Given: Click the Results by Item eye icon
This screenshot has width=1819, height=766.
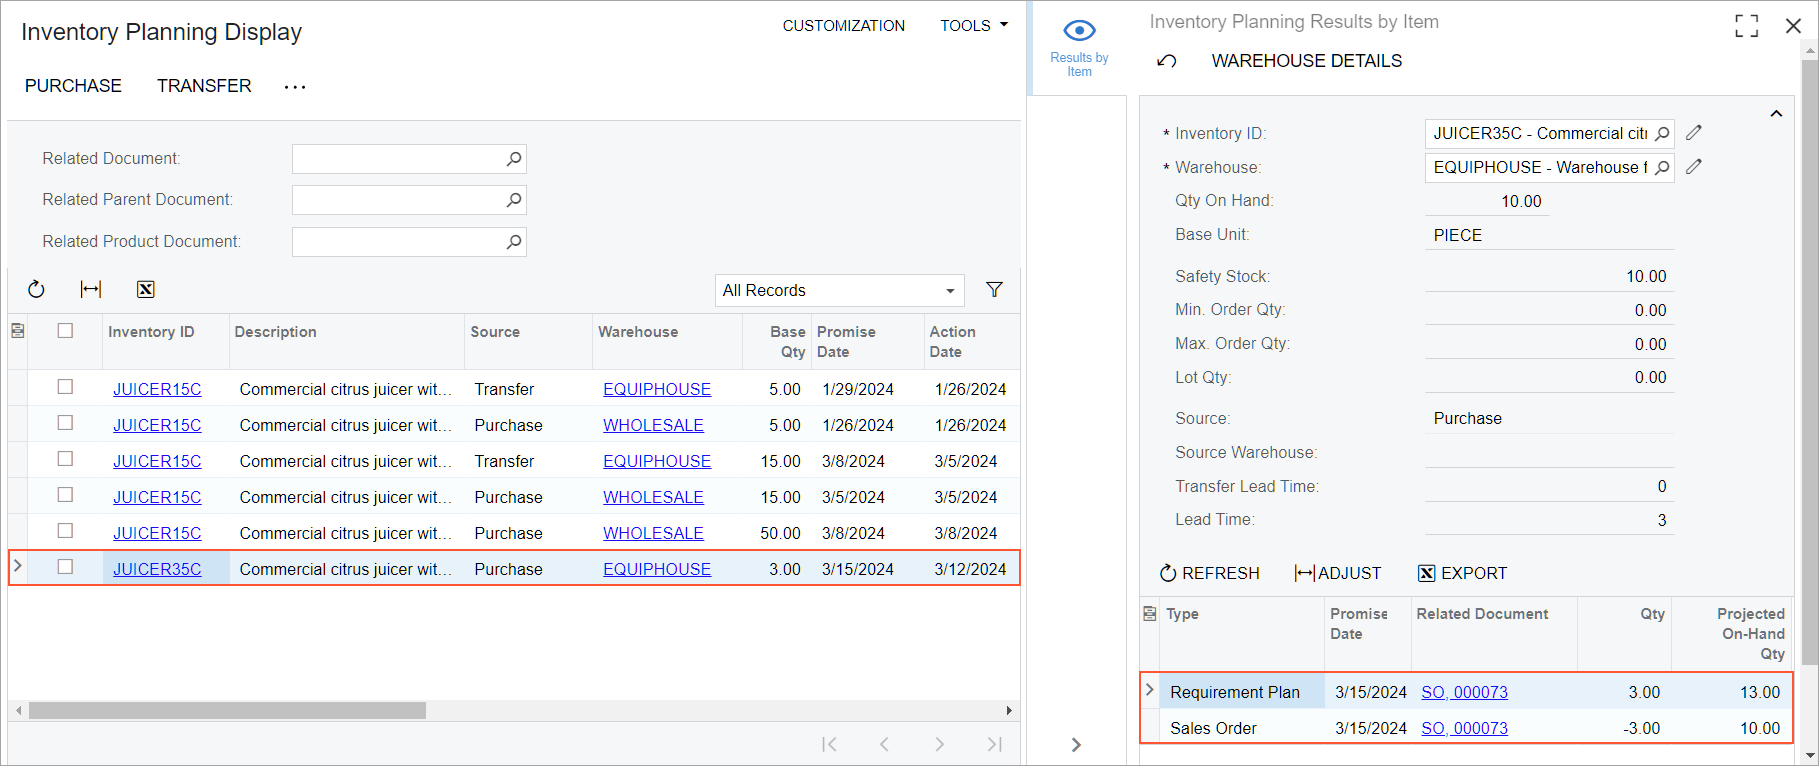Looking at the screenshot, I should click(x=1079, y=31).
